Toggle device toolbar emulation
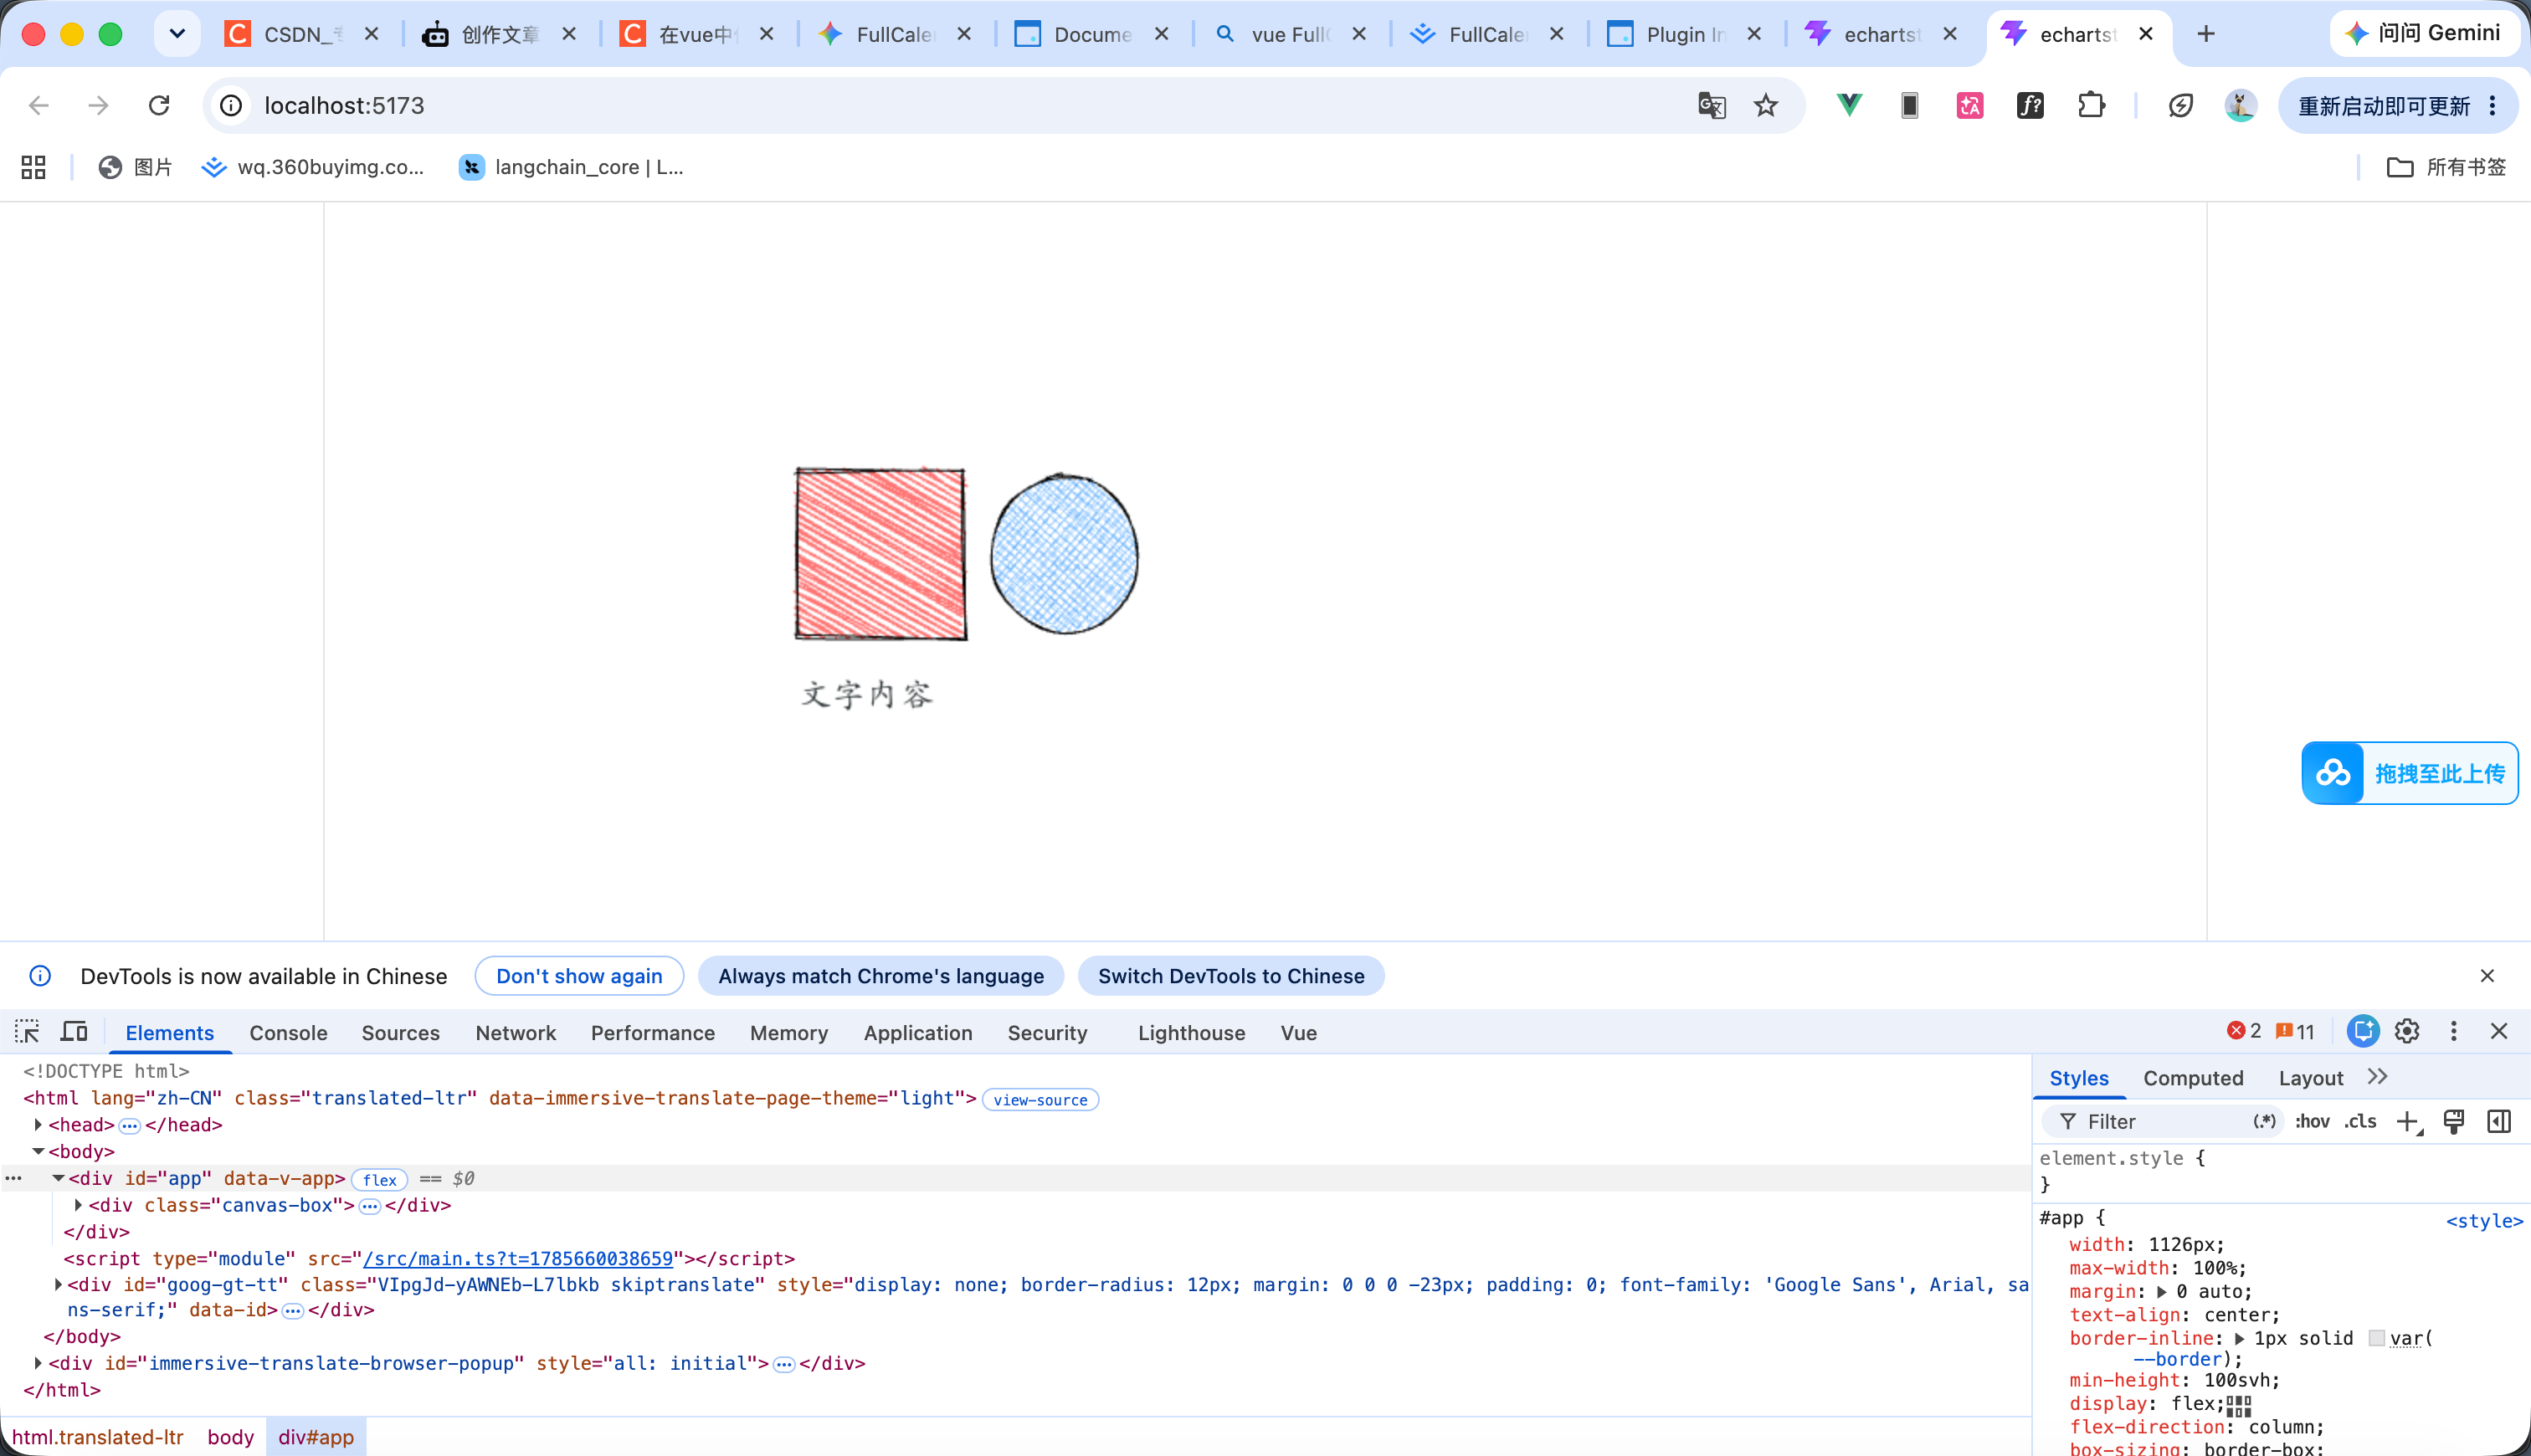The height and width of the screenshot is (1456, 2531). click(x=75, y=1031)
